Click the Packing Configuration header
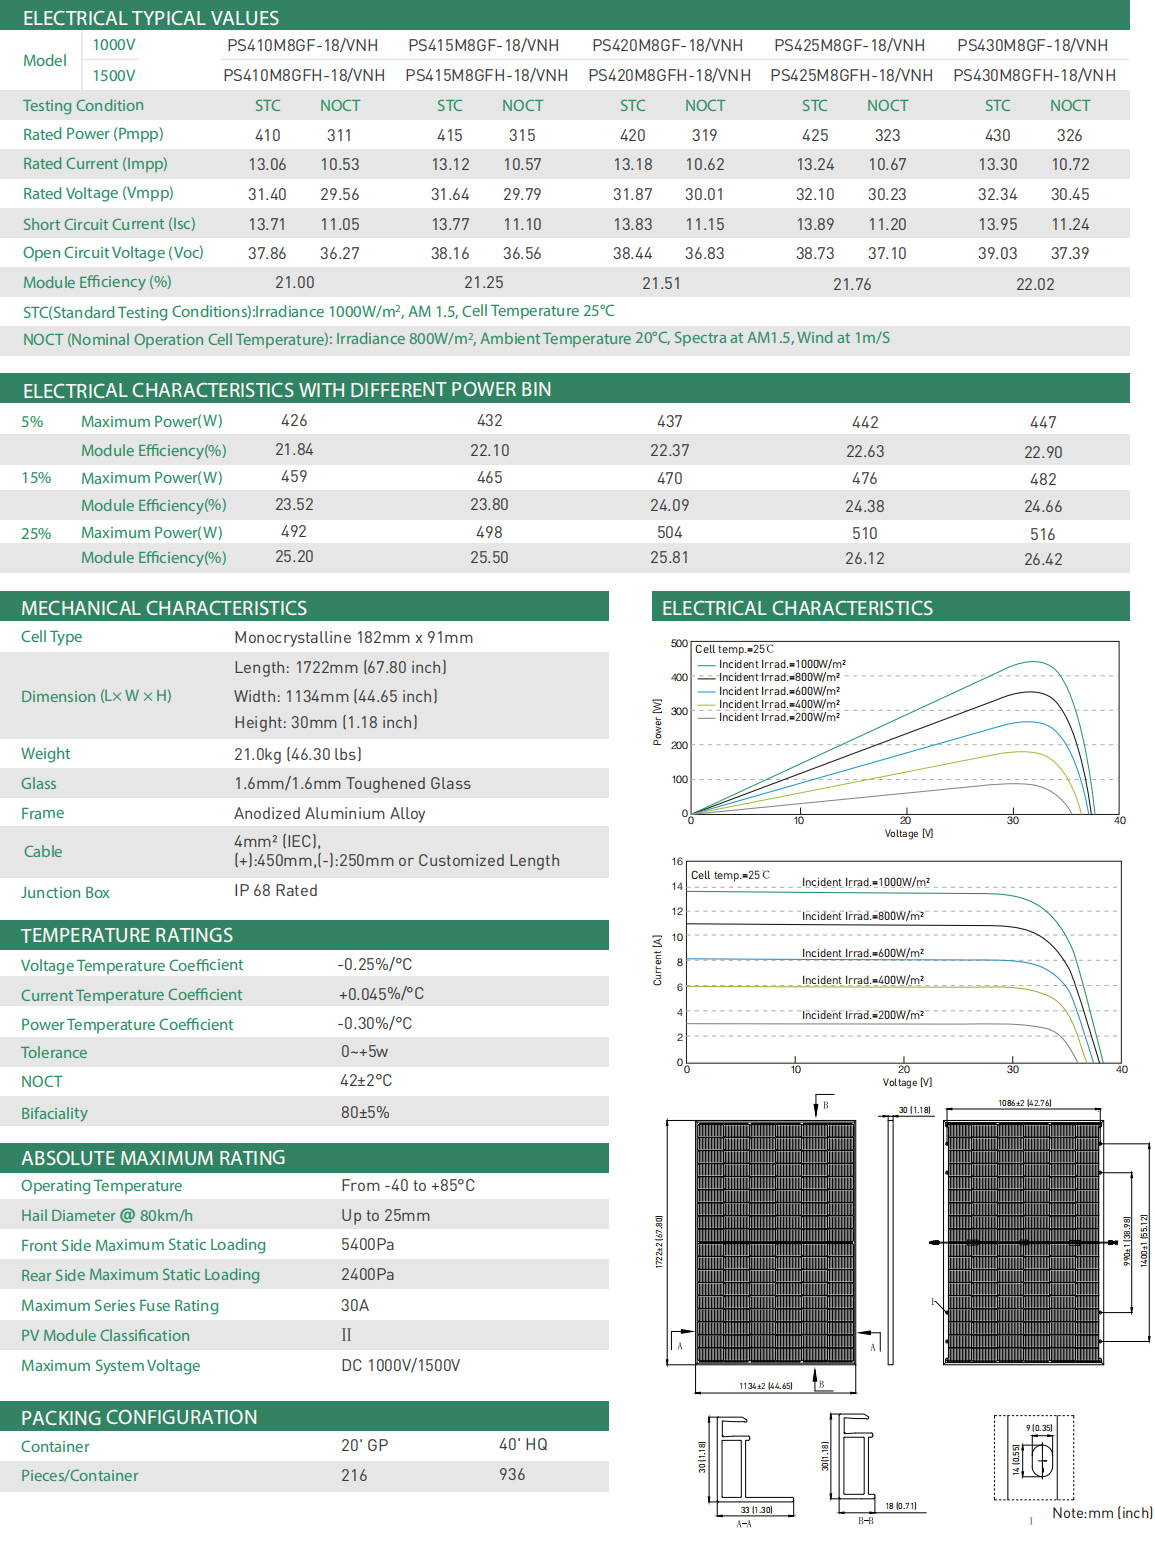1155x1545 pixels. [x=139, y=1417]
